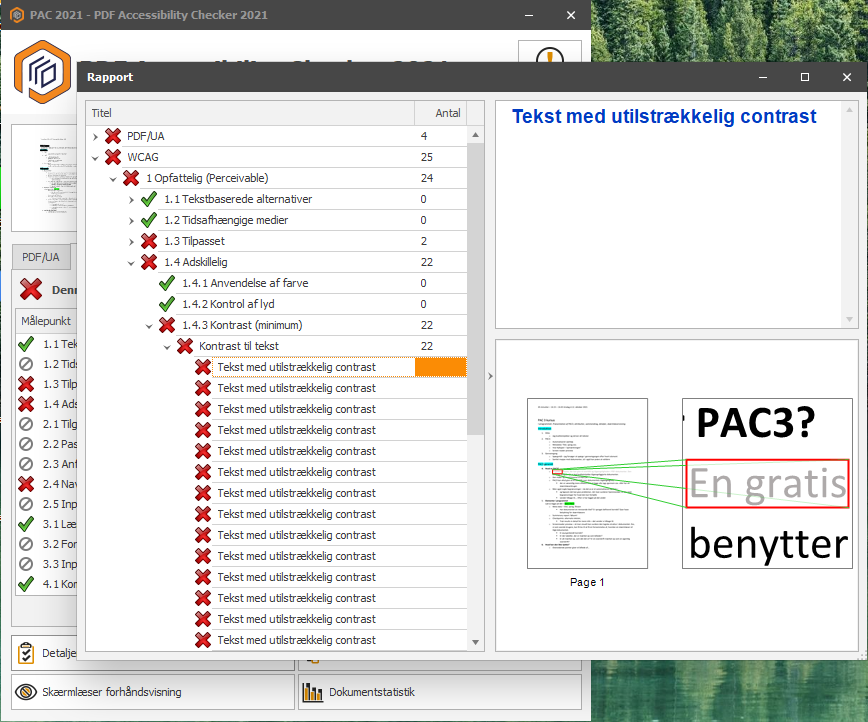This screenshot has height=722, width=868.
Task: Click tree scrollbar down arrow
Action: (476, 642)
